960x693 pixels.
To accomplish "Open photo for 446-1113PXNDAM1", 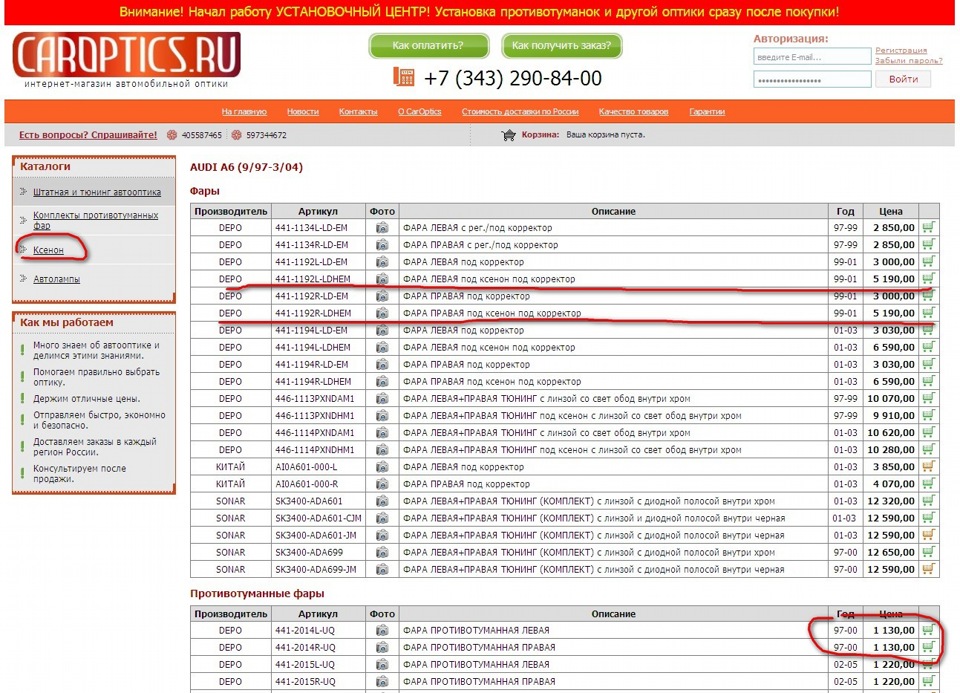I will pos(382,399).
